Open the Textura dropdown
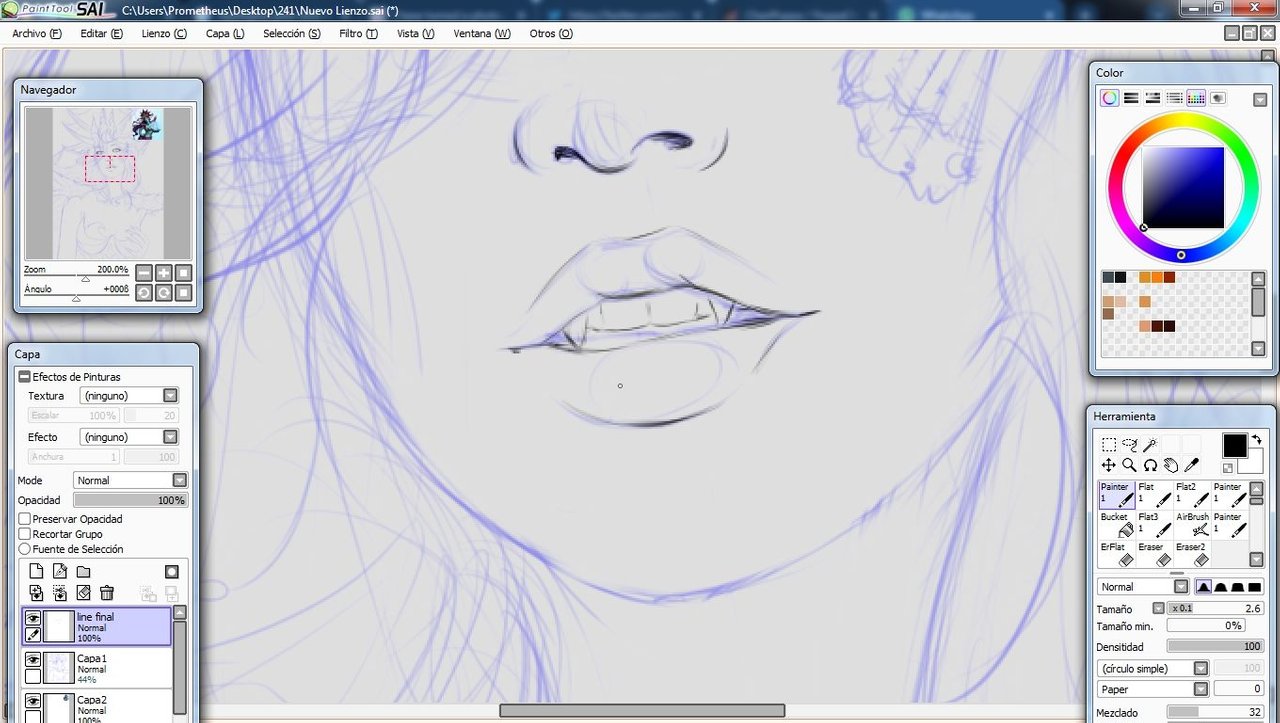The image size is (1280, 723). click(129, 396)
